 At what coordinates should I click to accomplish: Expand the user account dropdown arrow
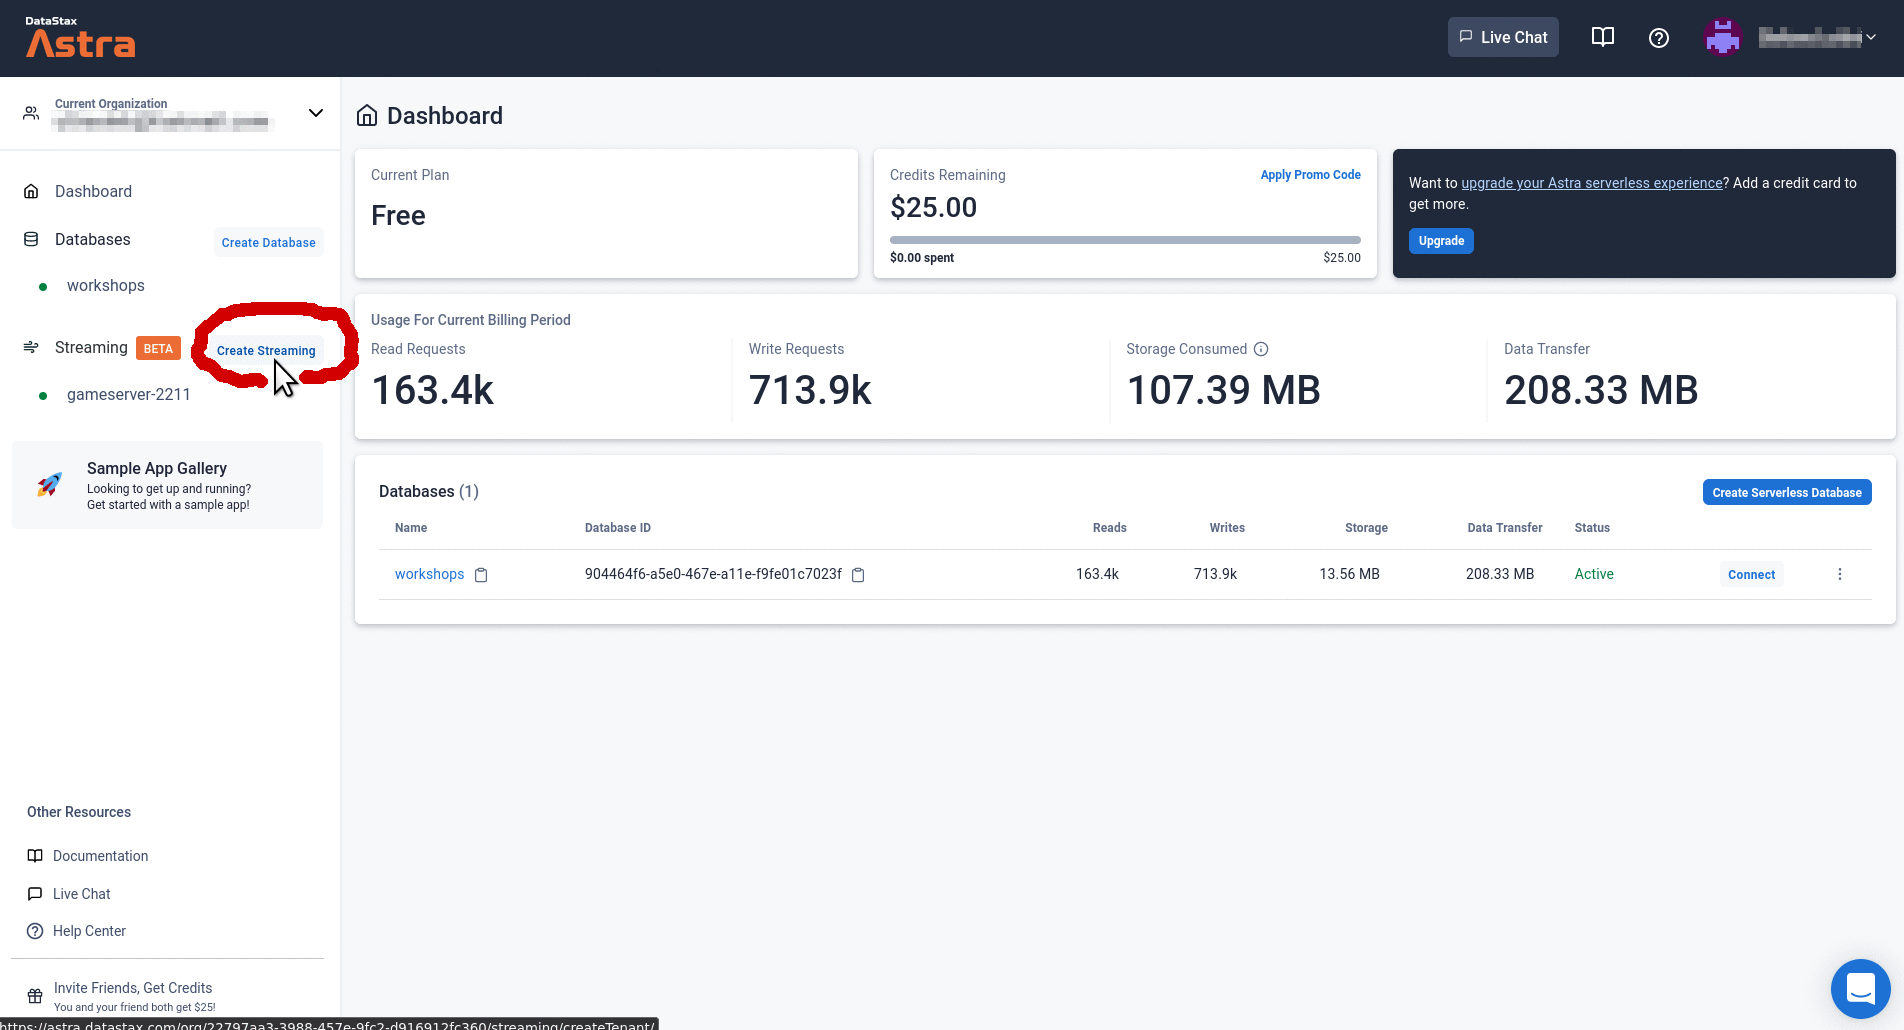click(1871, 37)
